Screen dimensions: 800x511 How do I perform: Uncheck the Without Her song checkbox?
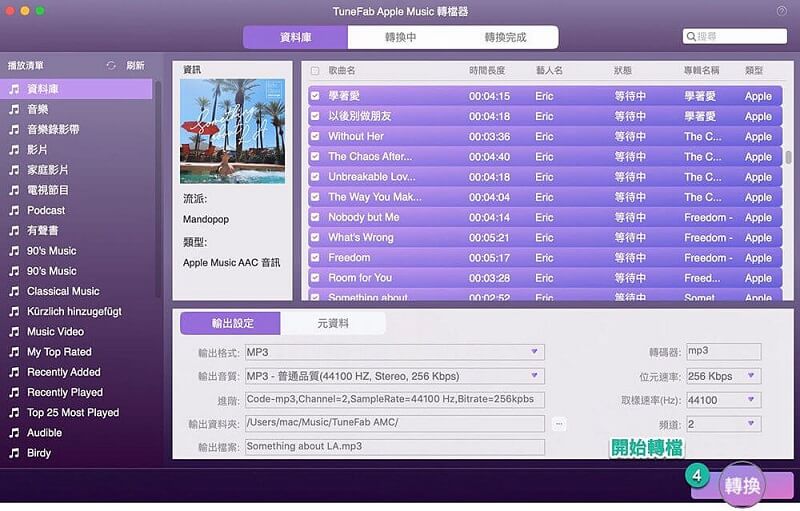[315, 136]
